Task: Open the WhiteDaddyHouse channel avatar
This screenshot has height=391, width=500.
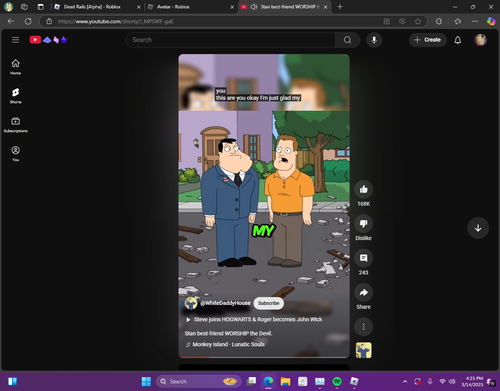Action: (x=191, y=303)
